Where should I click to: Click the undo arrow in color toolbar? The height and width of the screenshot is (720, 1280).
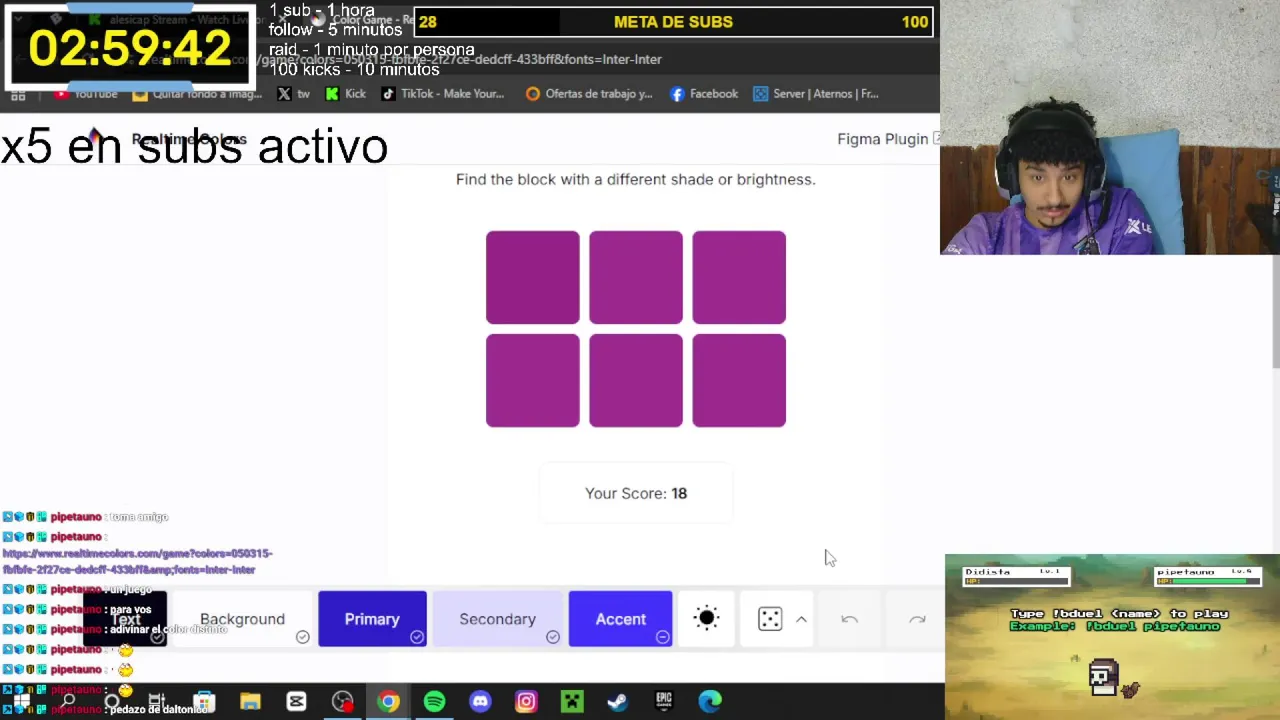(849, 619)
